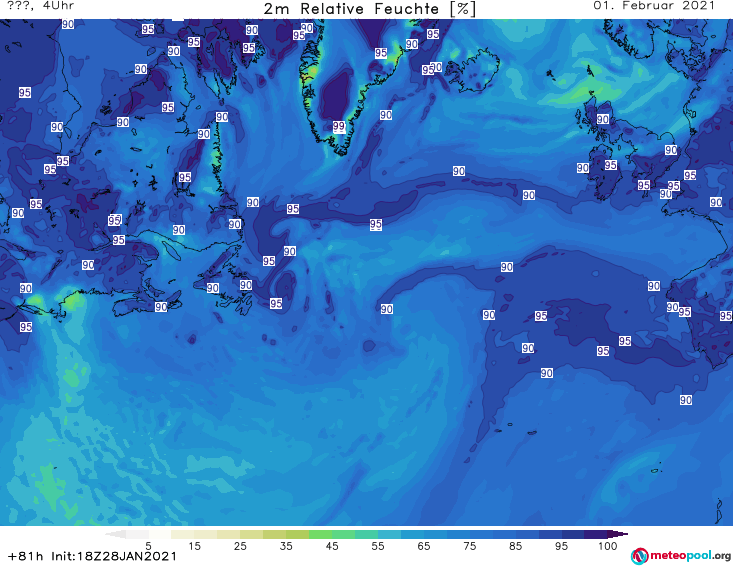Image resolution: width=733 pixels, height=566 pixels.
Task: Click legend value '55' on color scale
Action: (x=378, y=546)
